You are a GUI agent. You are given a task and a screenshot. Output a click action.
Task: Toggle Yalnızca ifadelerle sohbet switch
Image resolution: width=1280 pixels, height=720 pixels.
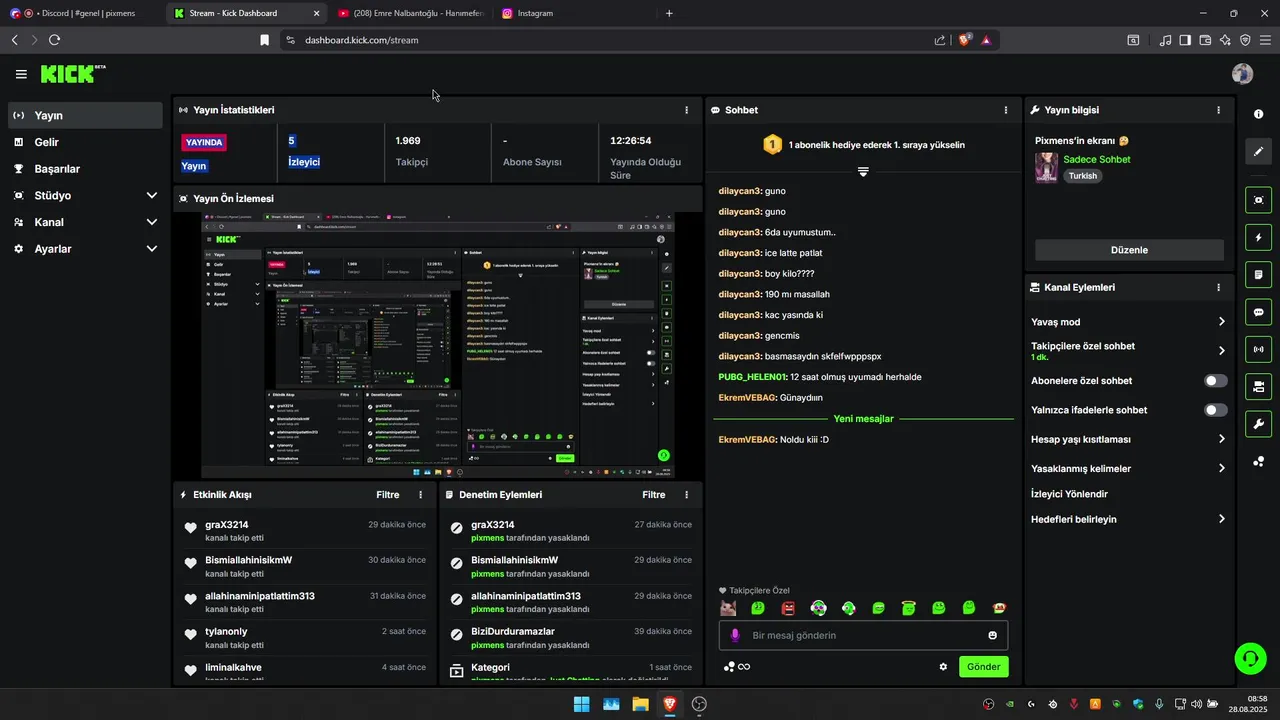coord(1215,410)
